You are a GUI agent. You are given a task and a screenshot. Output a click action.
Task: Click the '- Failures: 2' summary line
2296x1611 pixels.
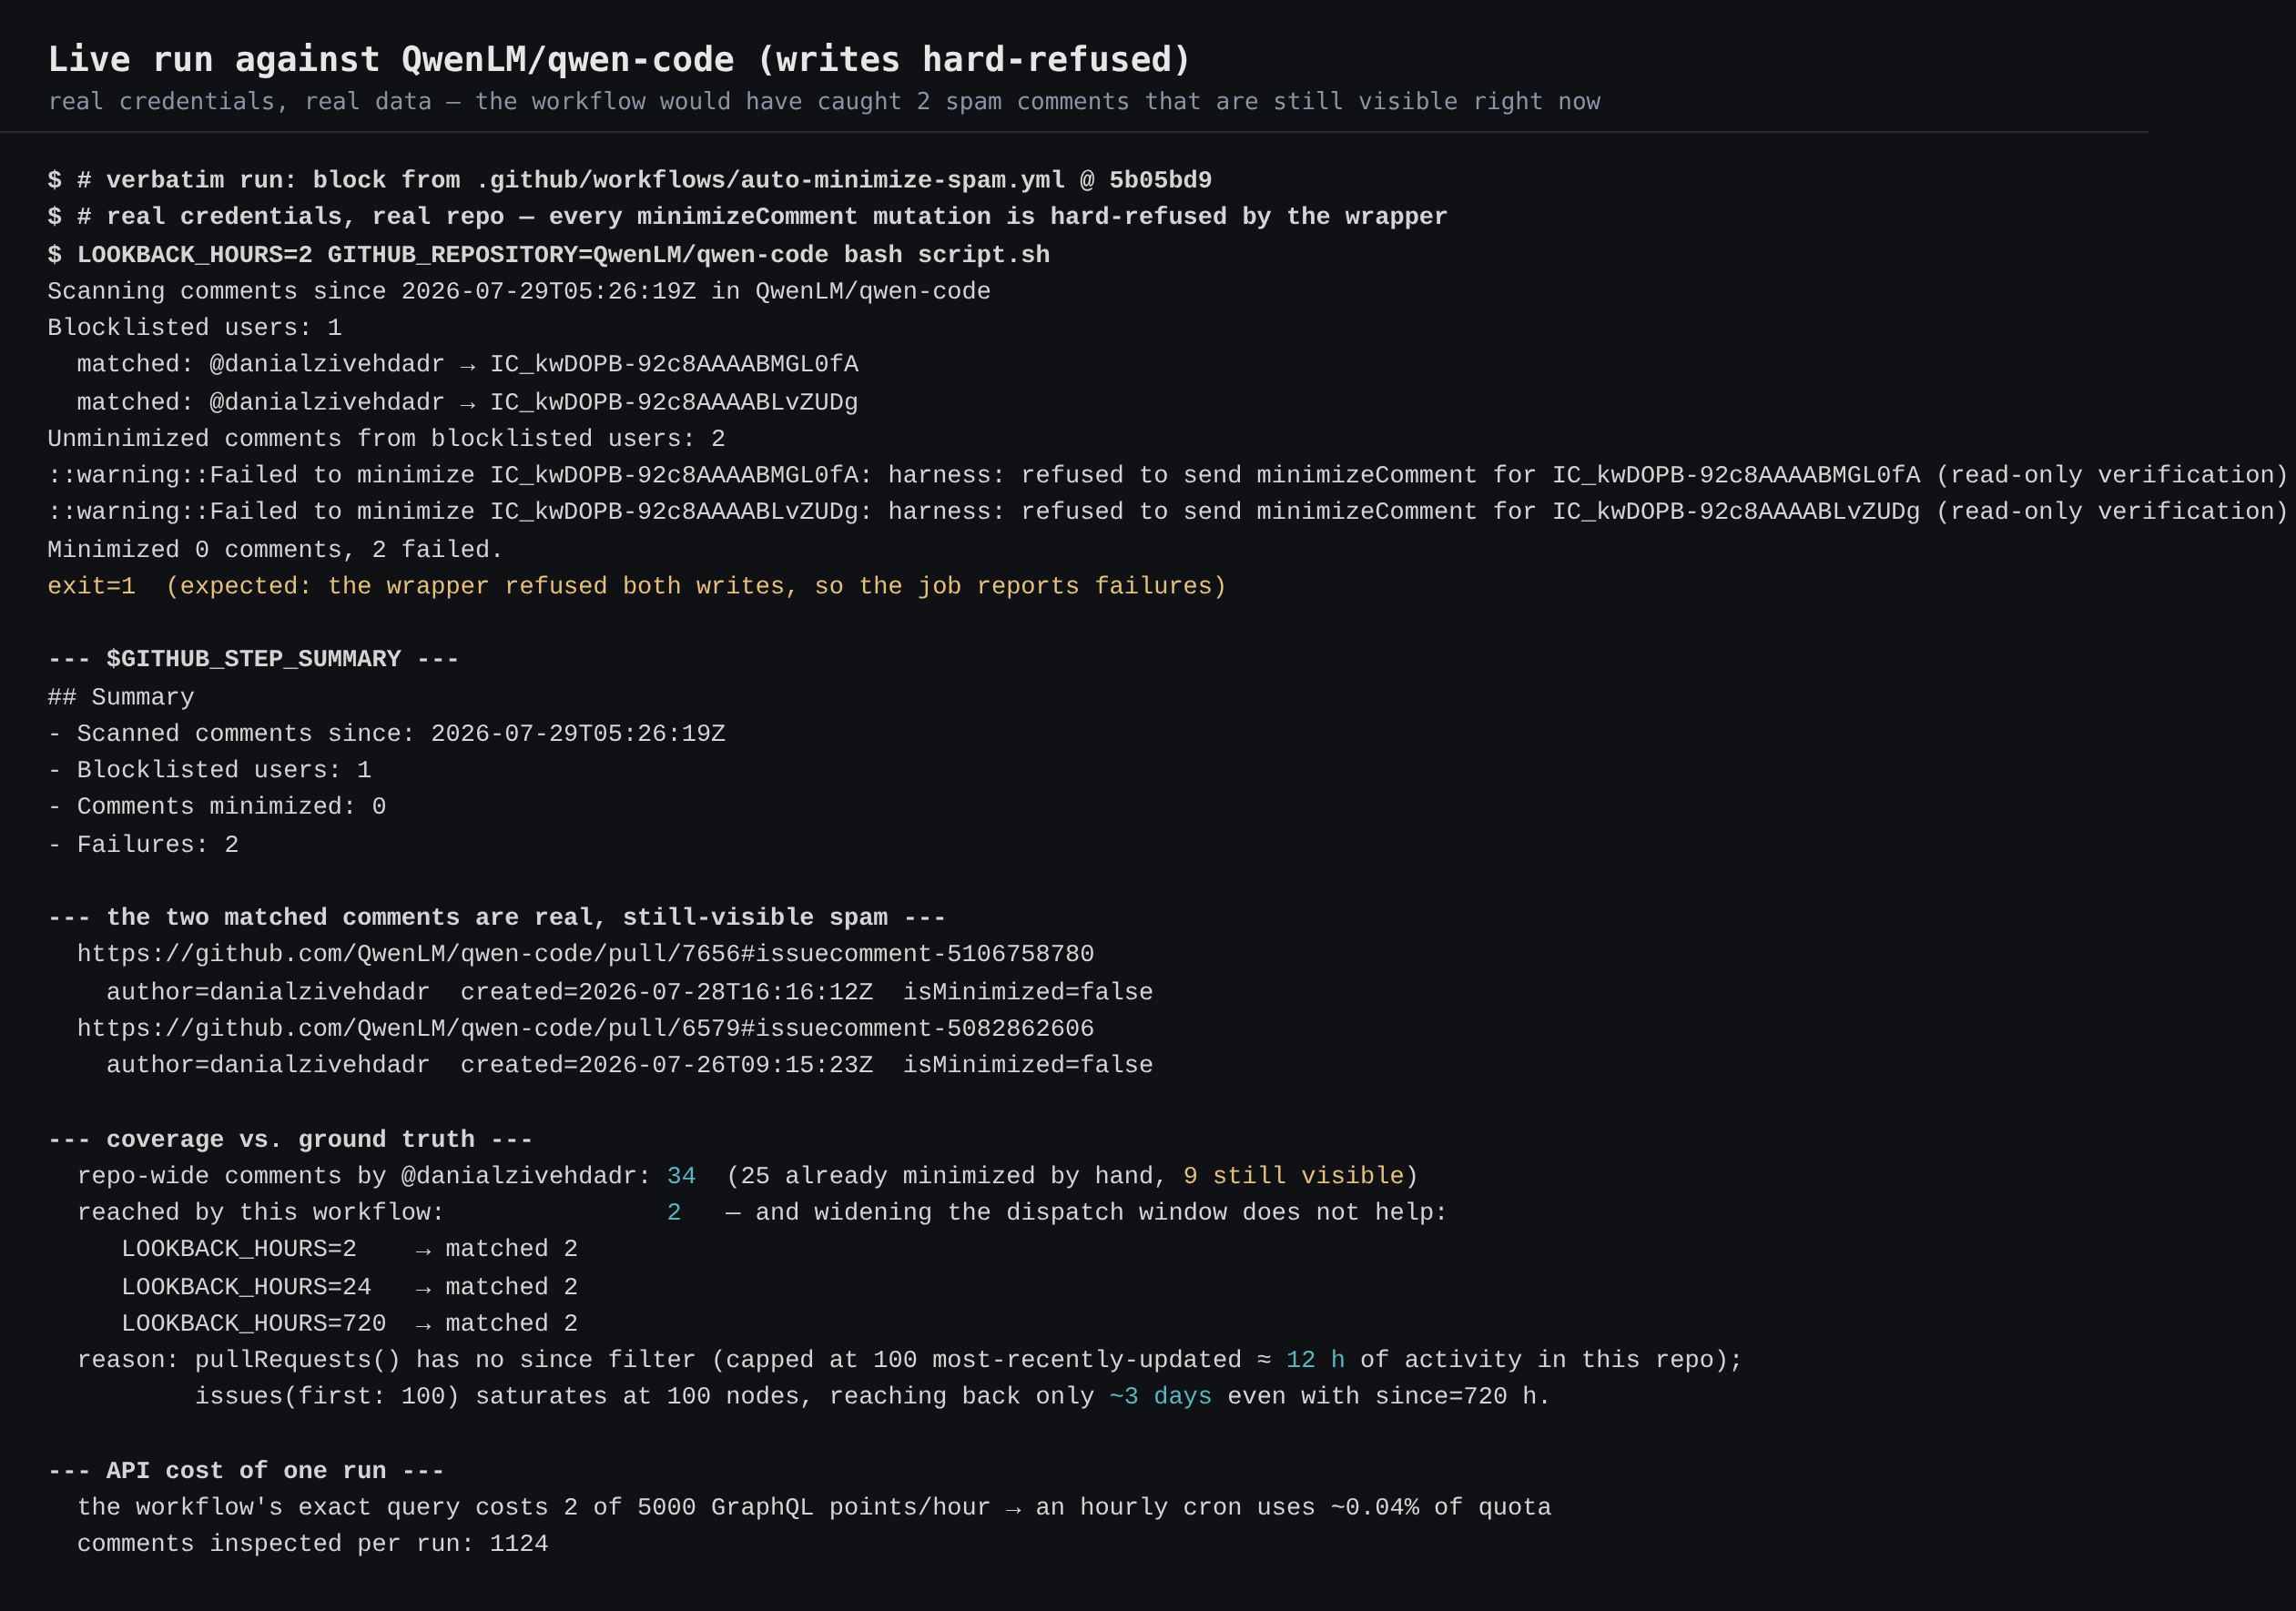pos(143,845)
